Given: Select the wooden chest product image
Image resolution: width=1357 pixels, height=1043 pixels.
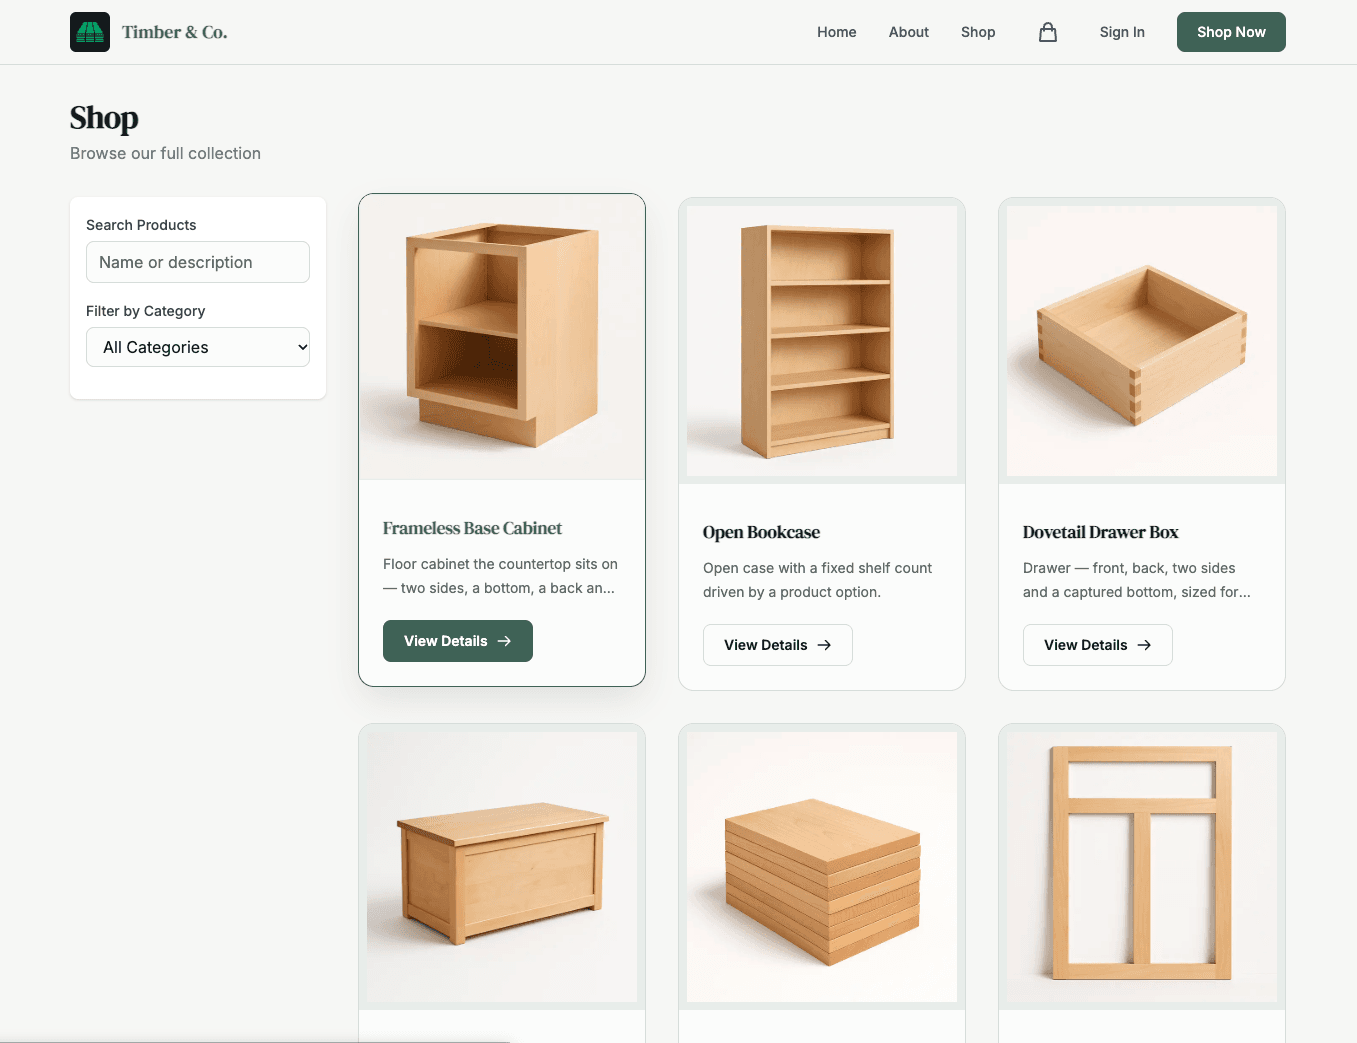Looking at the screenshot, I should [502, 867].
